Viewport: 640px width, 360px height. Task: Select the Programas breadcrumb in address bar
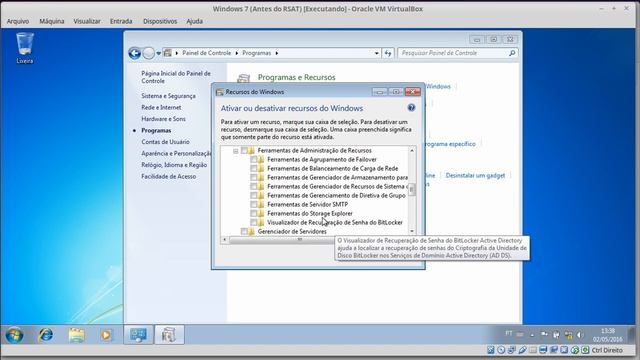click(256, 53)
